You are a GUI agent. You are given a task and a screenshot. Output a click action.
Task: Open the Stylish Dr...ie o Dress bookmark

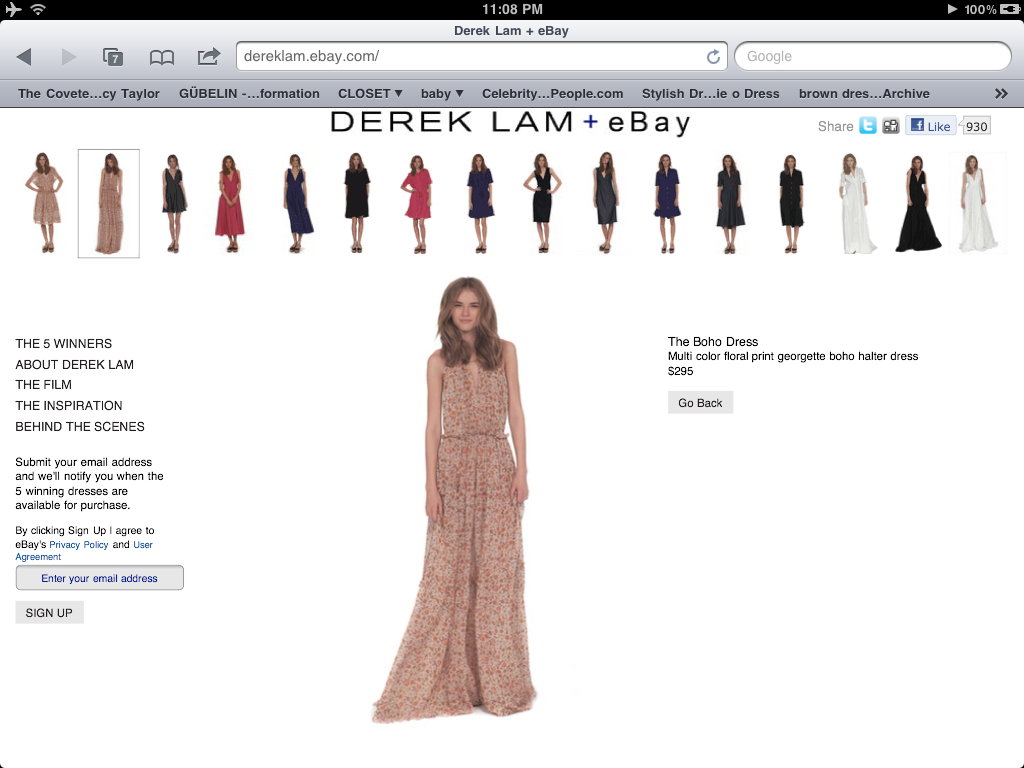(711, 93)
